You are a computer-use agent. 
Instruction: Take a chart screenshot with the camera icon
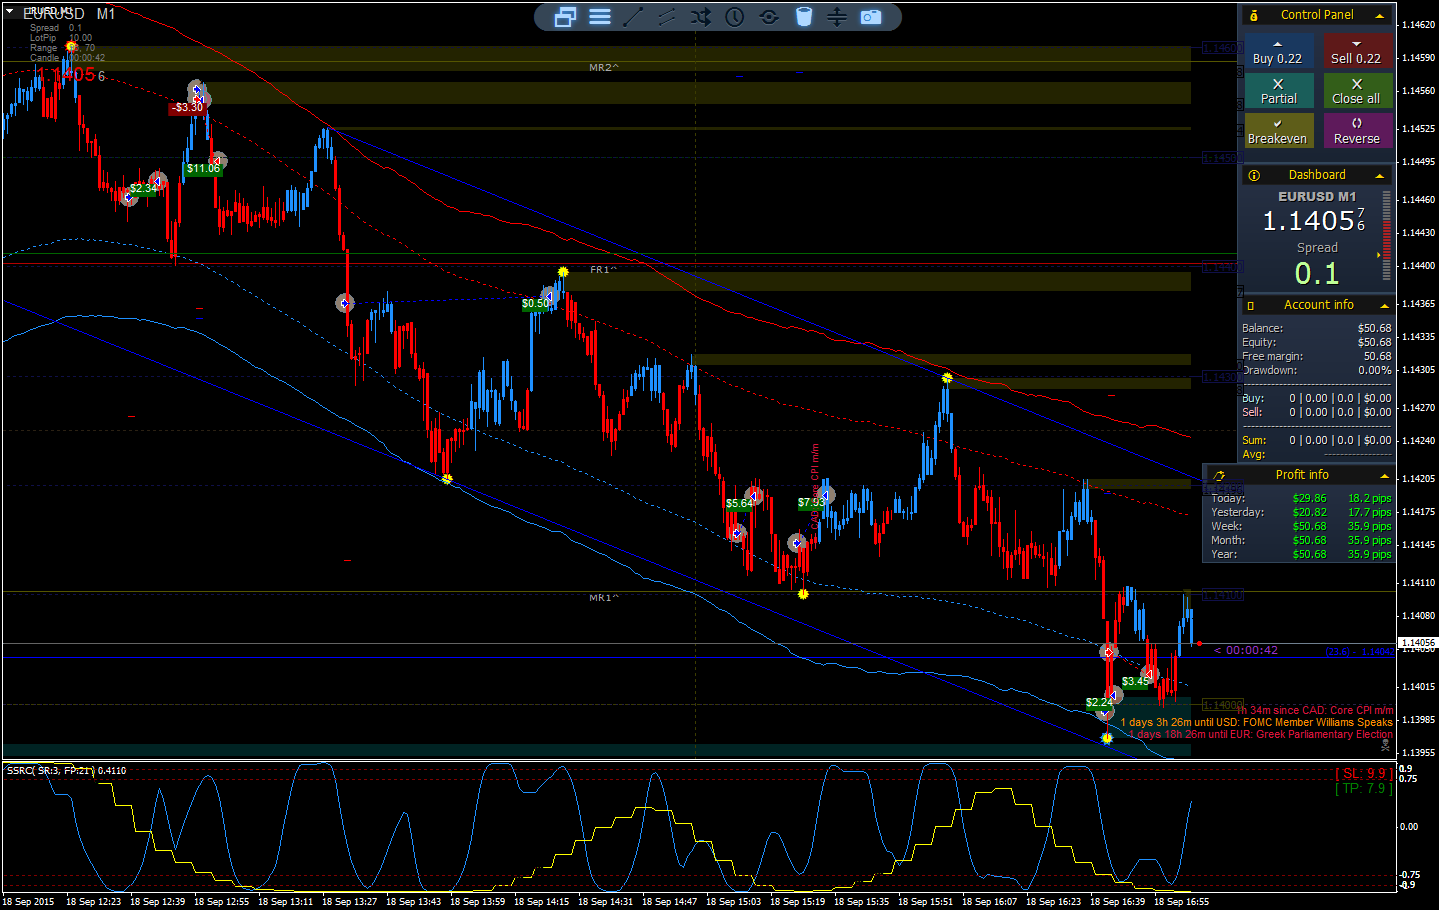pos(871,17)
